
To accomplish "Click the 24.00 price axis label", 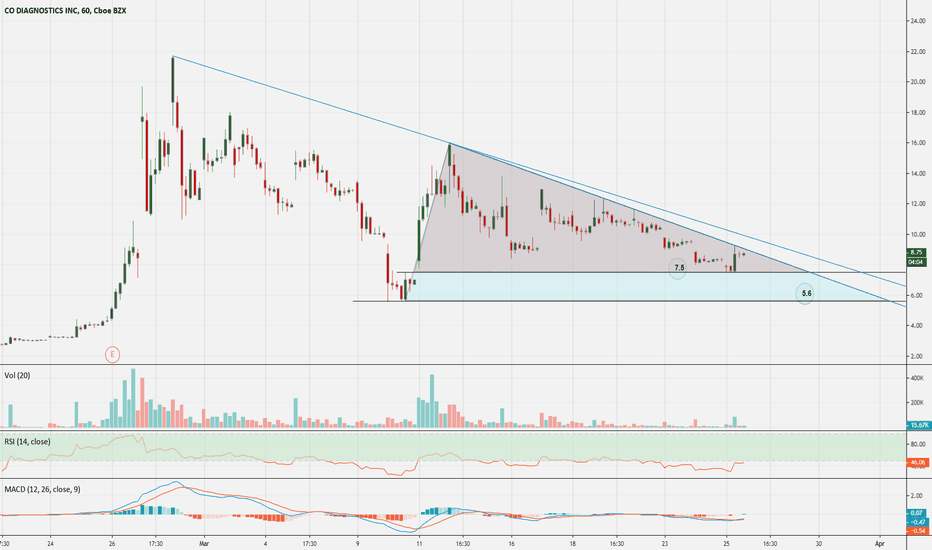I will click(918, 21).
